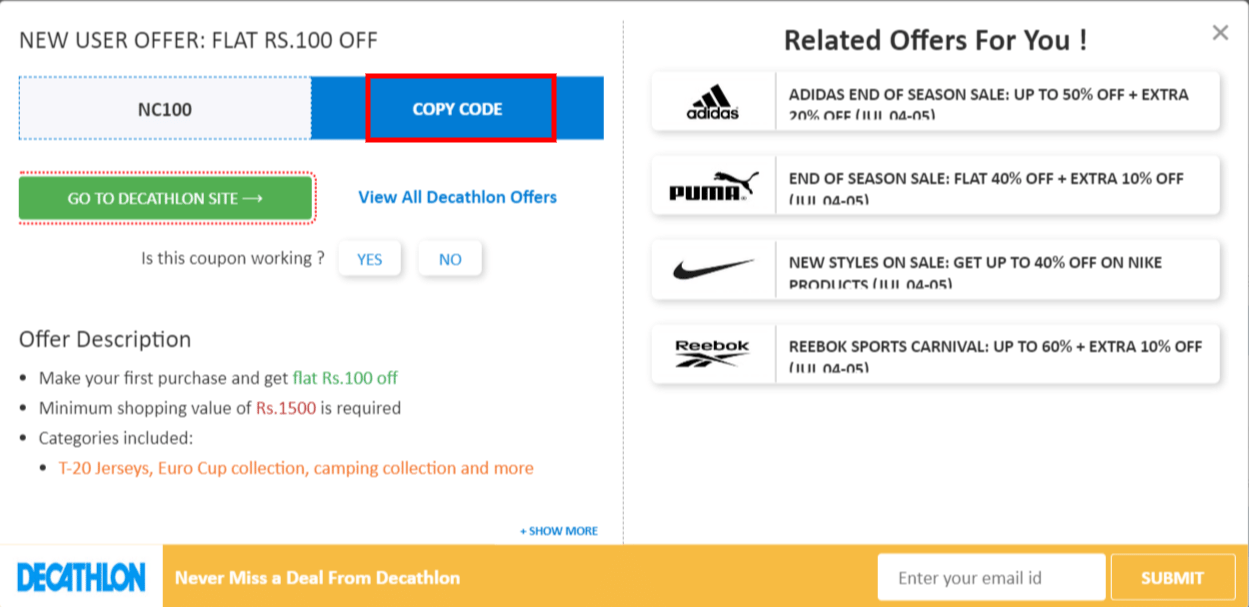Copy the coupon code NC100
The width and height of the screenshot is (1249, 607).
[x=460, y=108]
